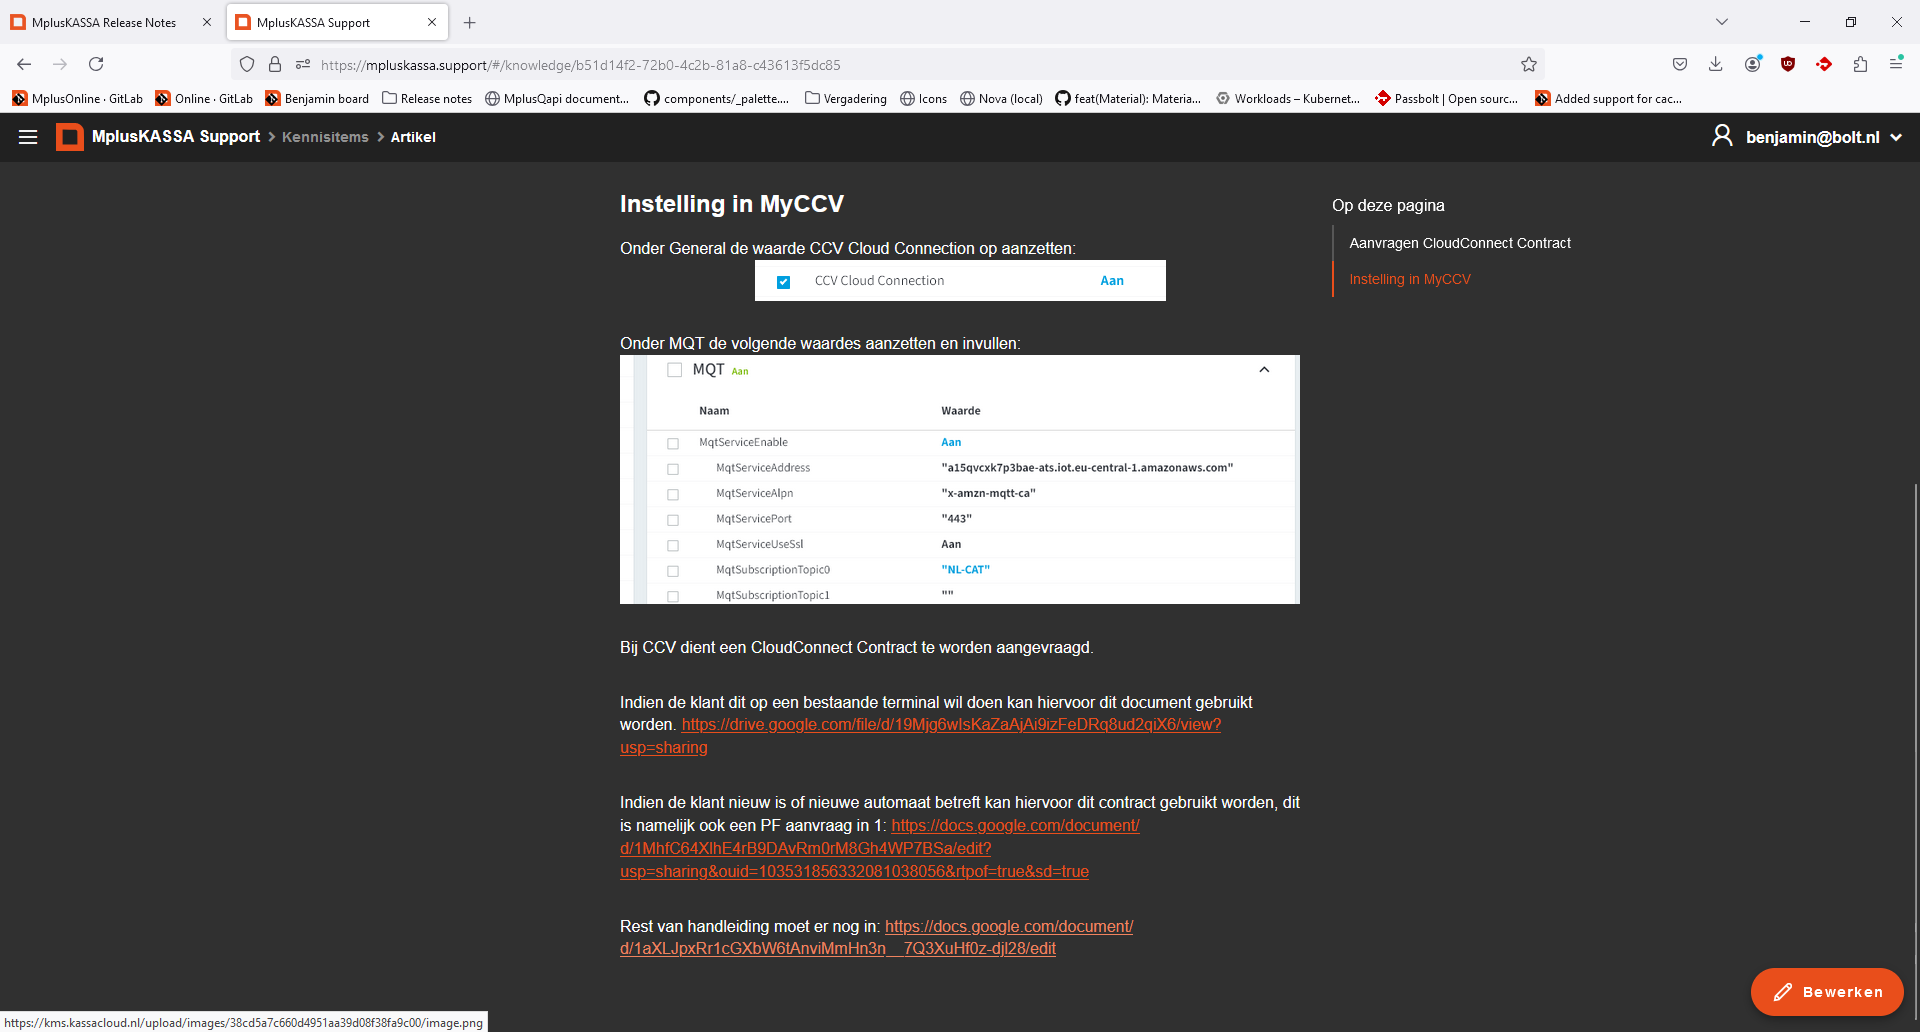The height and width of the screenshot is (1032, 1920).
Task: Jump to Aanvragen CloudConnect Contract section
Action: [1460, 243]
